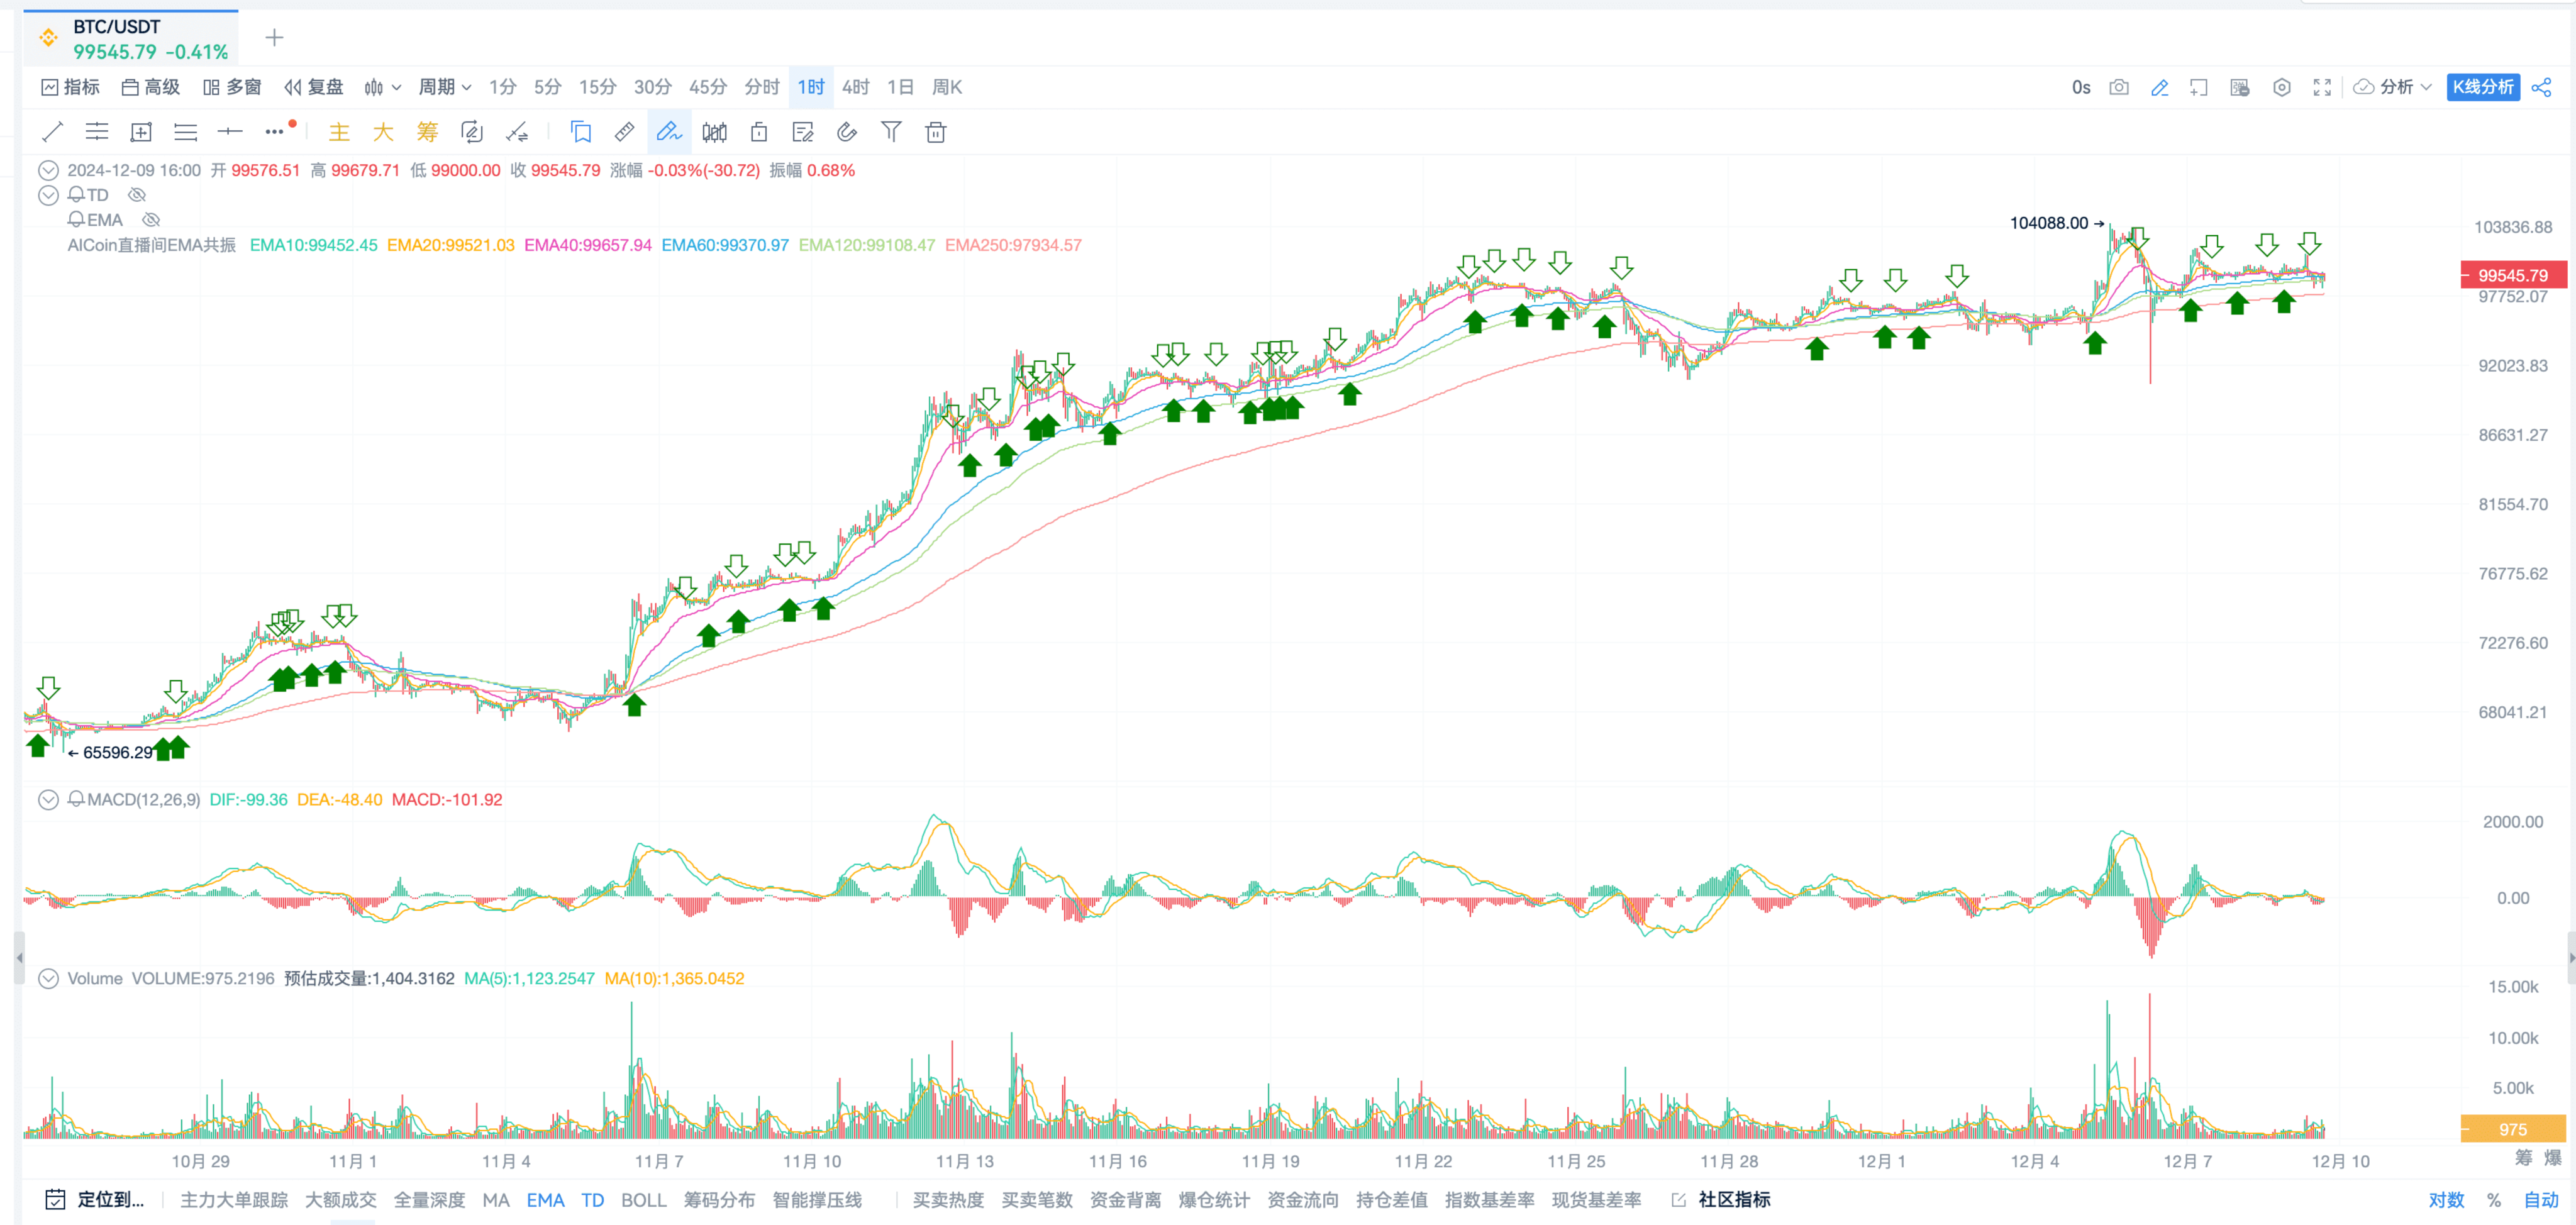Toggle the highlighted pen drawing tool
Image resolution: width=2576 pixels, height=1225 pixels.
pyautogui.click(x=669, y=132)
